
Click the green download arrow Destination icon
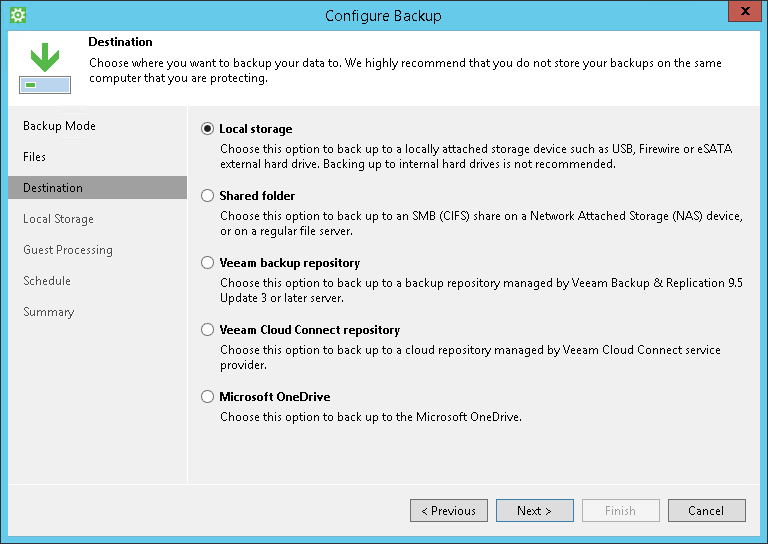[44, 67]
